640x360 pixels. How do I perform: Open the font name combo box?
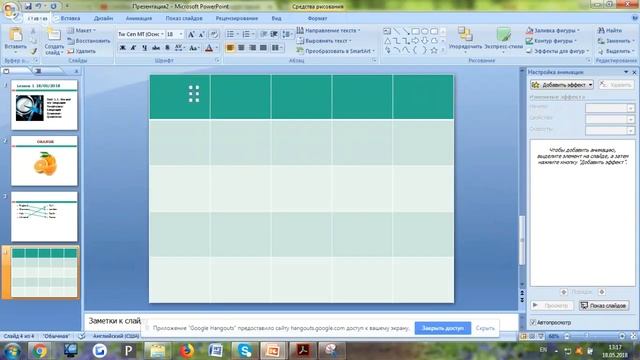[x=141, y=34]
